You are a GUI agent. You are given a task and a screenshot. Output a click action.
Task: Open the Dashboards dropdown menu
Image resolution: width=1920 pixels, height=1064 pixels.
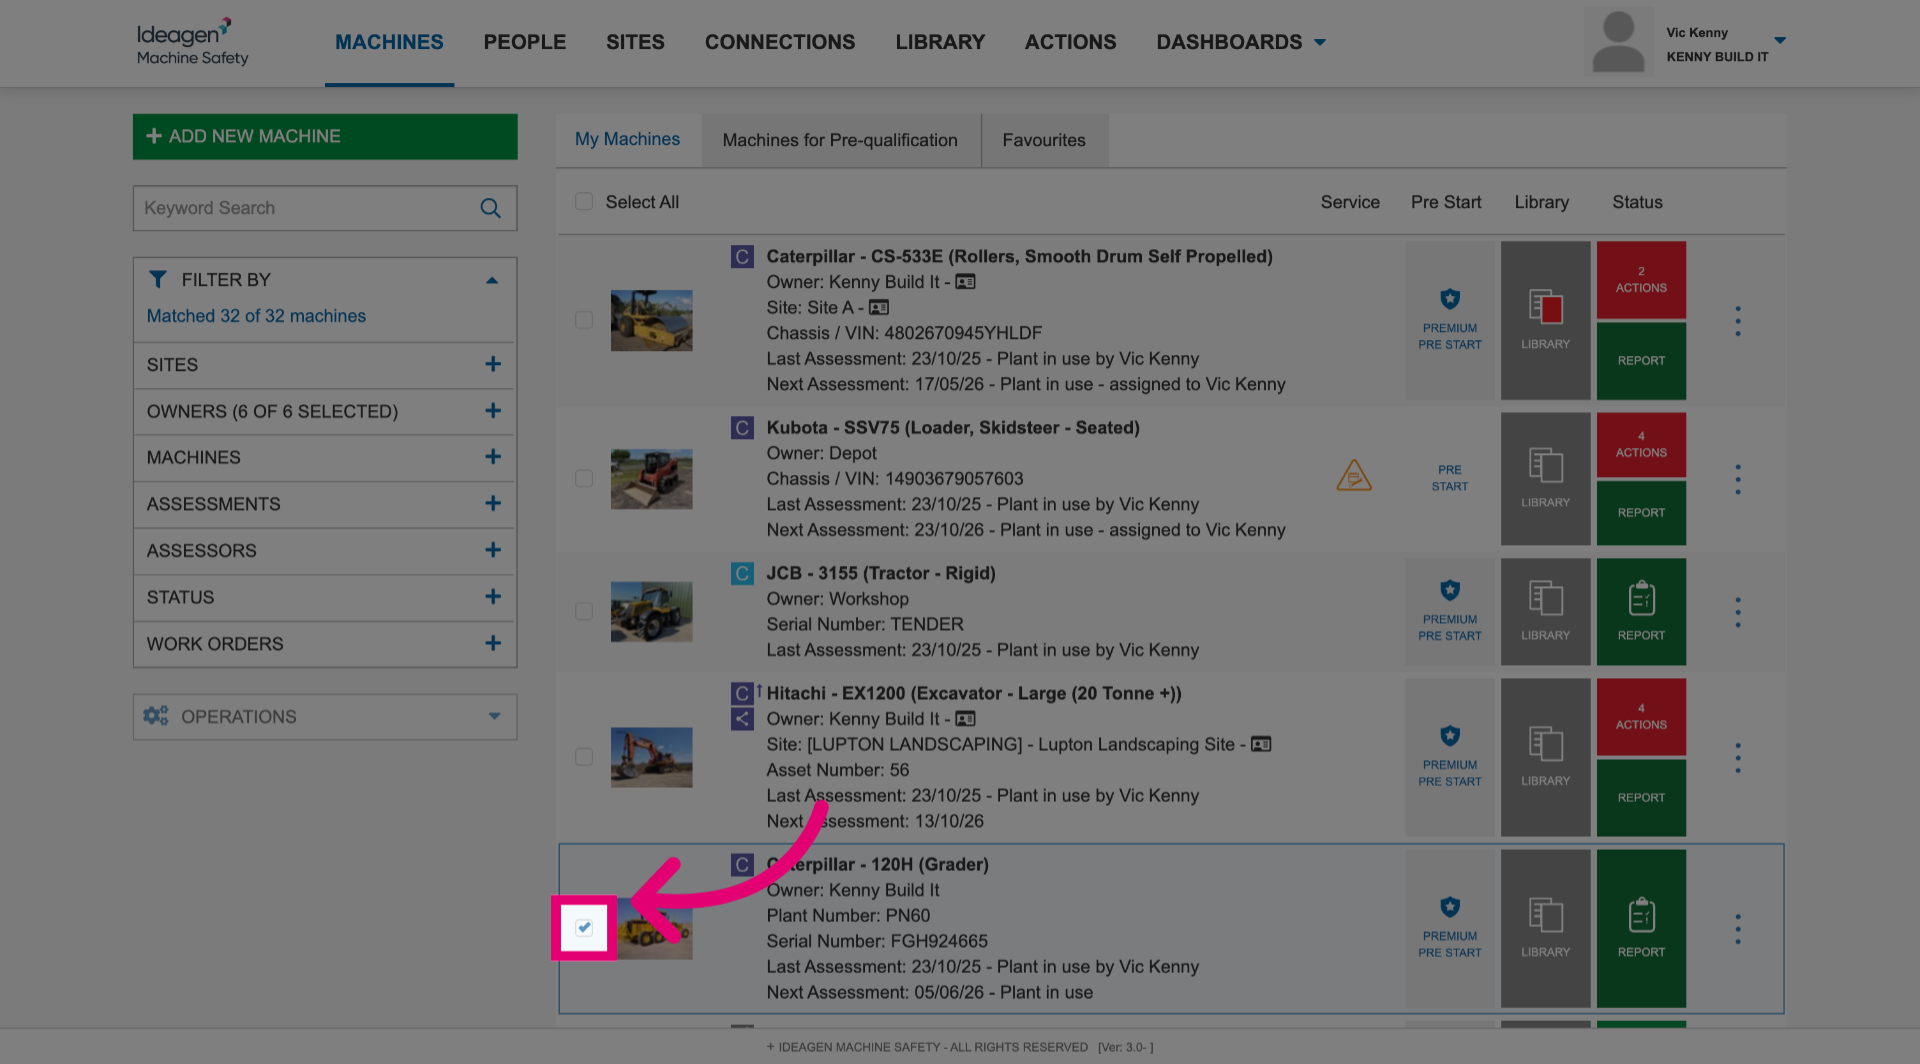click(x=1241, y=42)
